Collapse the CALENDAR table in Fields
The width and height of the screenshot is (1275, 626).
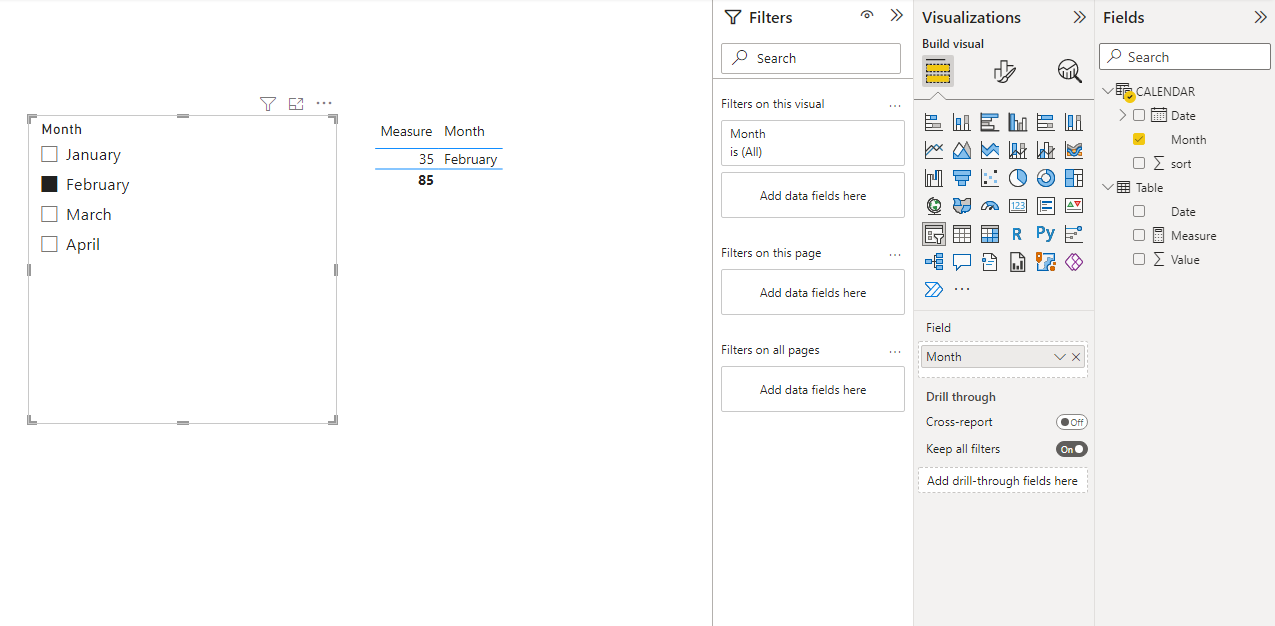(1107, 91)
